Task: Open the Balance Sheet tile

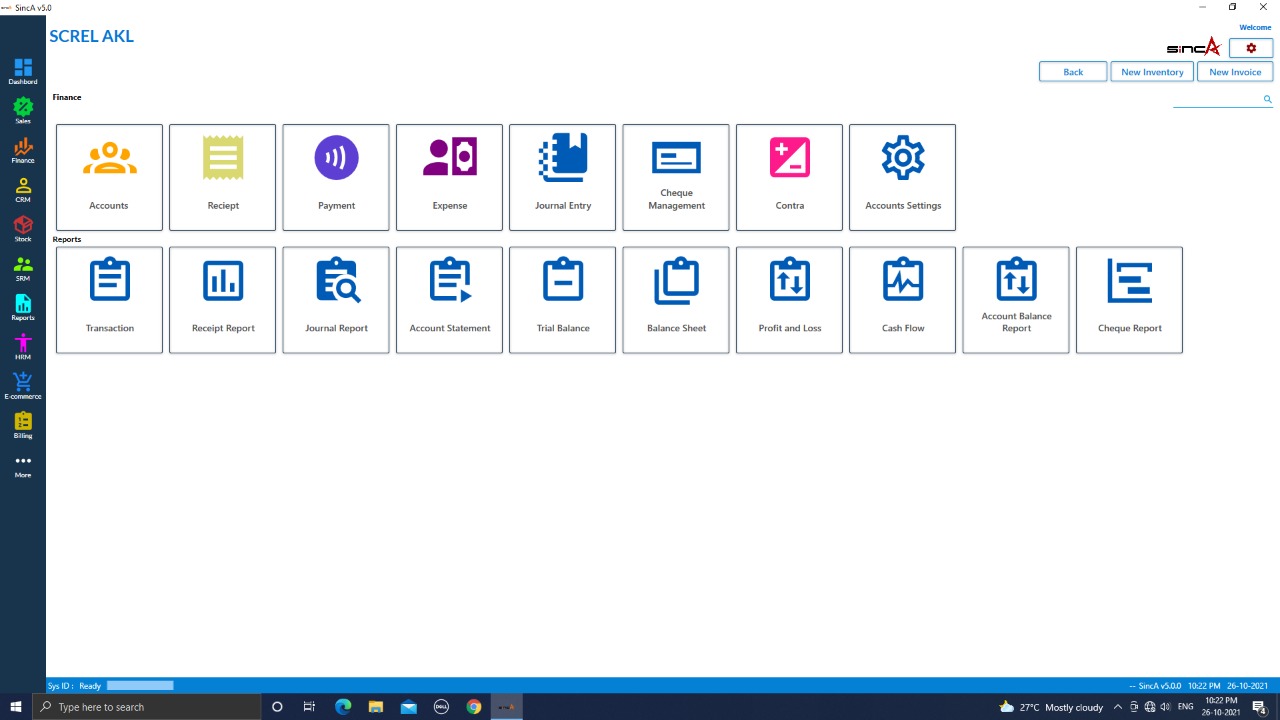Action: point(676,300)
